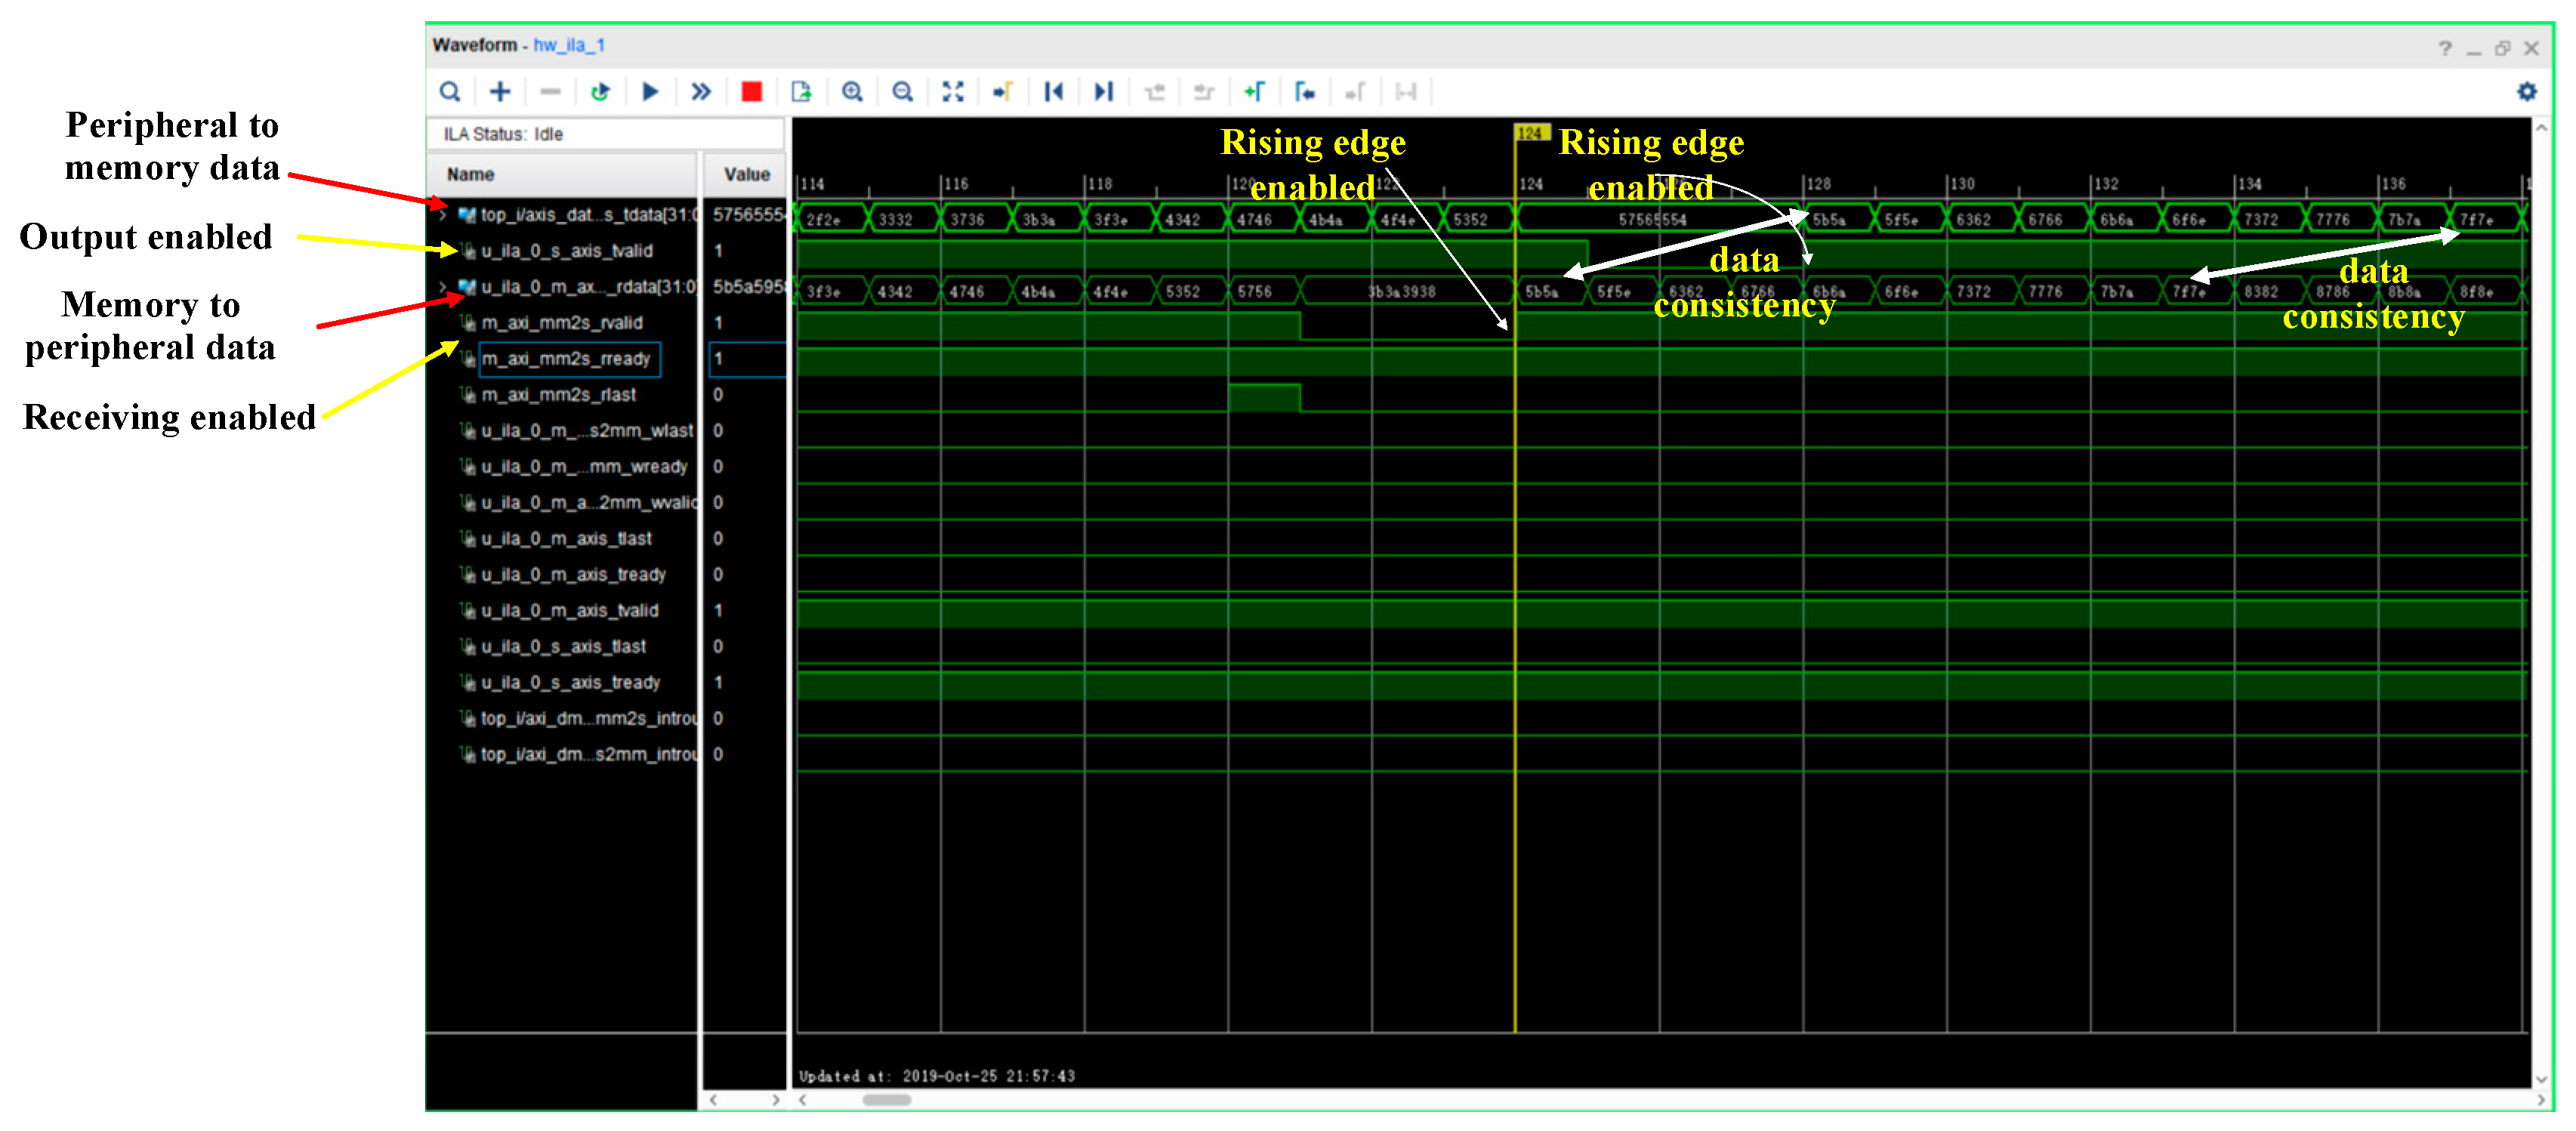Click previous marker icon
Image resolution: width=2576 pixels, height=1131 pixels.
[x=1304, y=92]
